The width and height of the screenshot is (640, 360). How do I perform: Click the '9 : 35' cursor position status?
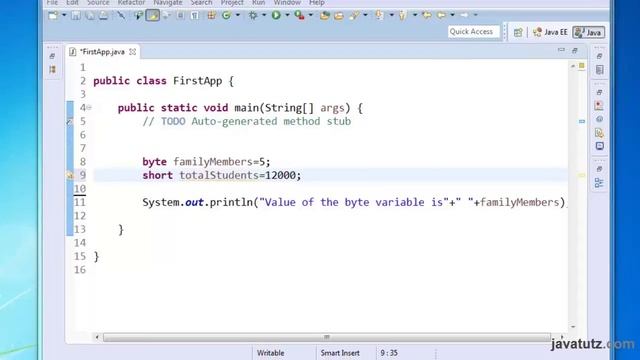click(x=389, y=353)
